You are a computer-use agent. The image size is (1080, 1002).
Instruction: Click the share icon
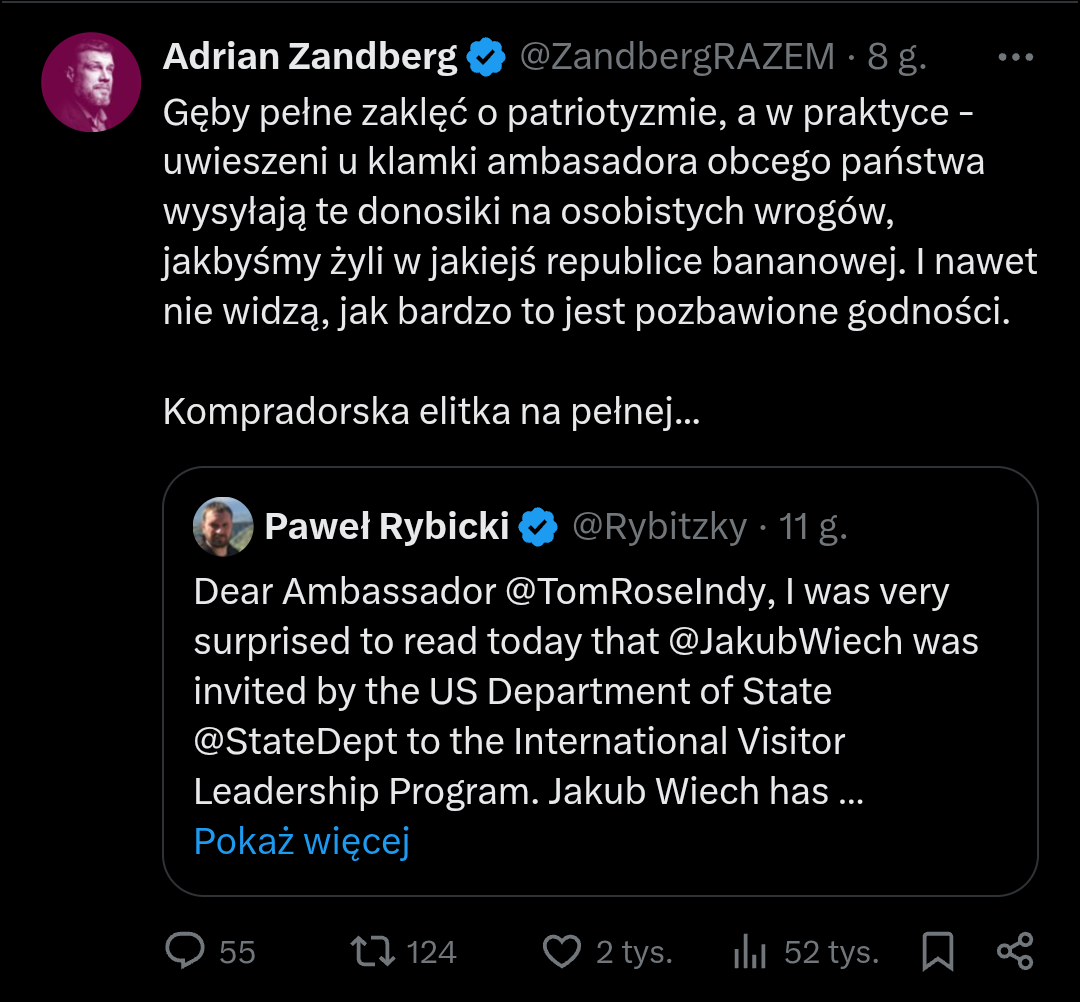click(1015, 951)
